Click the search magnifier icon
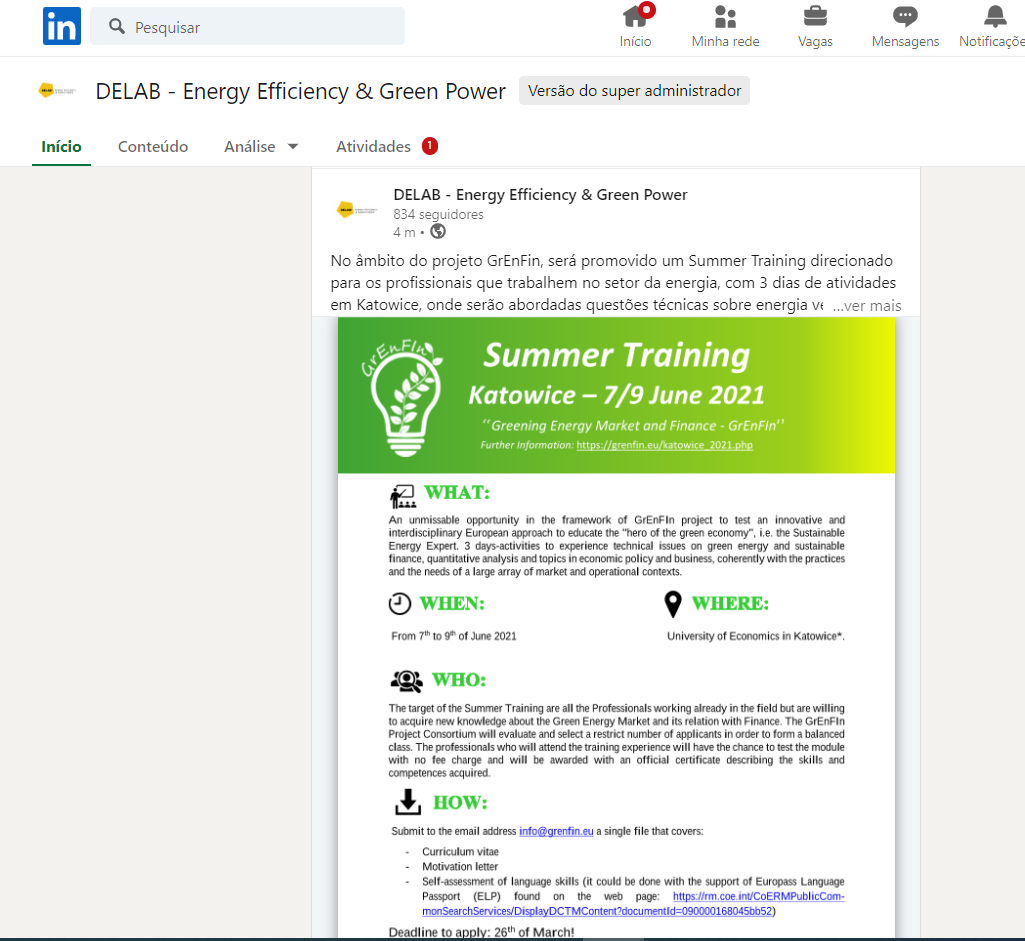The image size is (1025, 941). tap(117, 26)
